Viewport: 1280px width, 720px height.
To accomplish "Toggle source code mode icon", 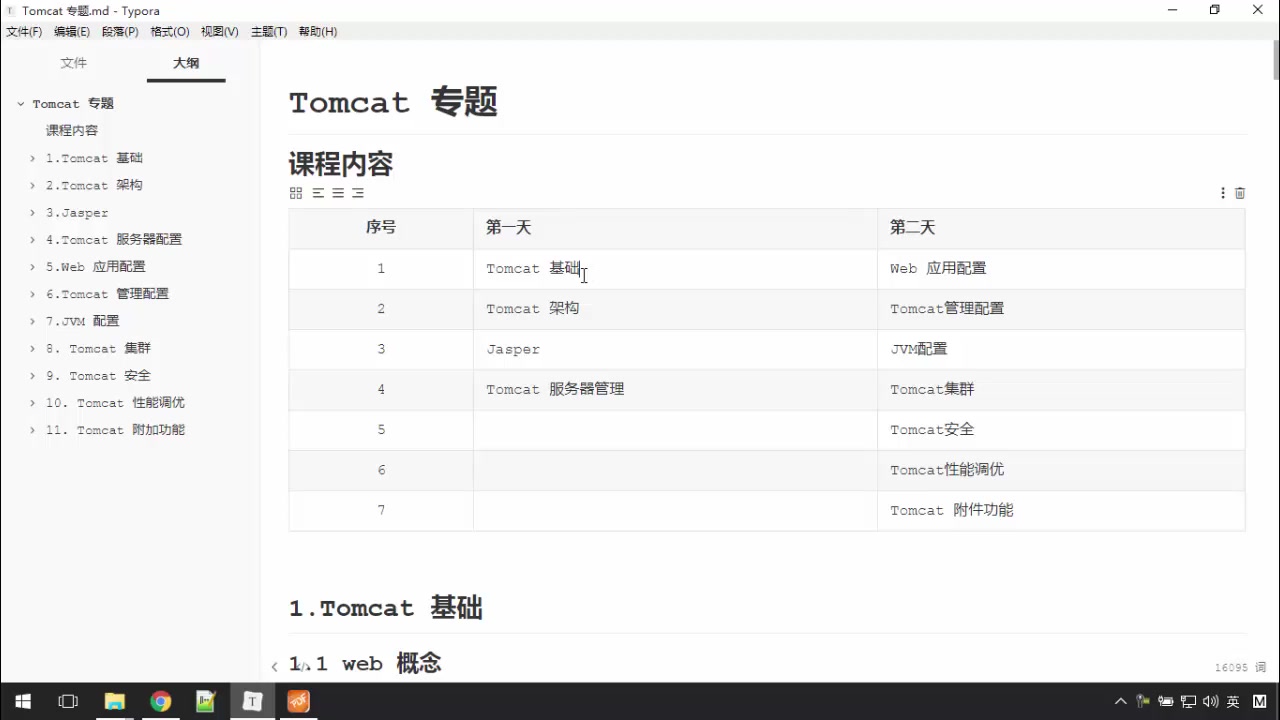I will click(x=302, y=666).
